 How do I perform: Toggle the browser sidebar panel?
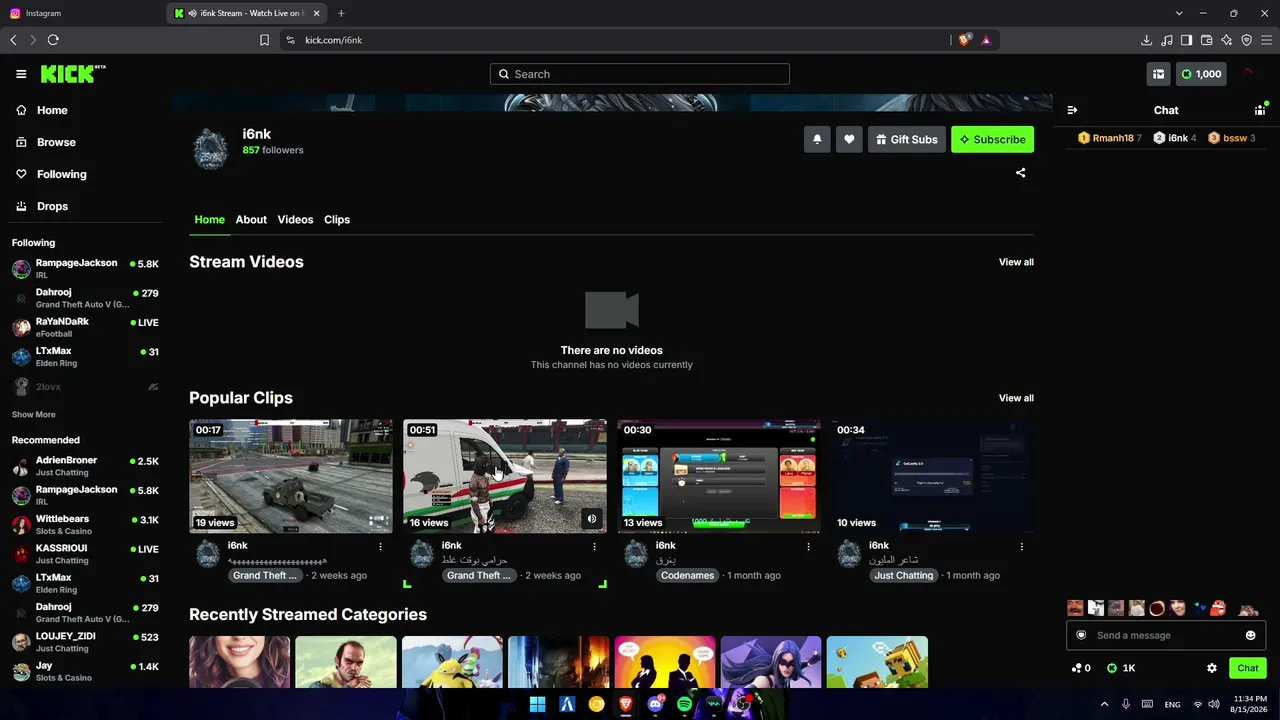click(1186, 40)
